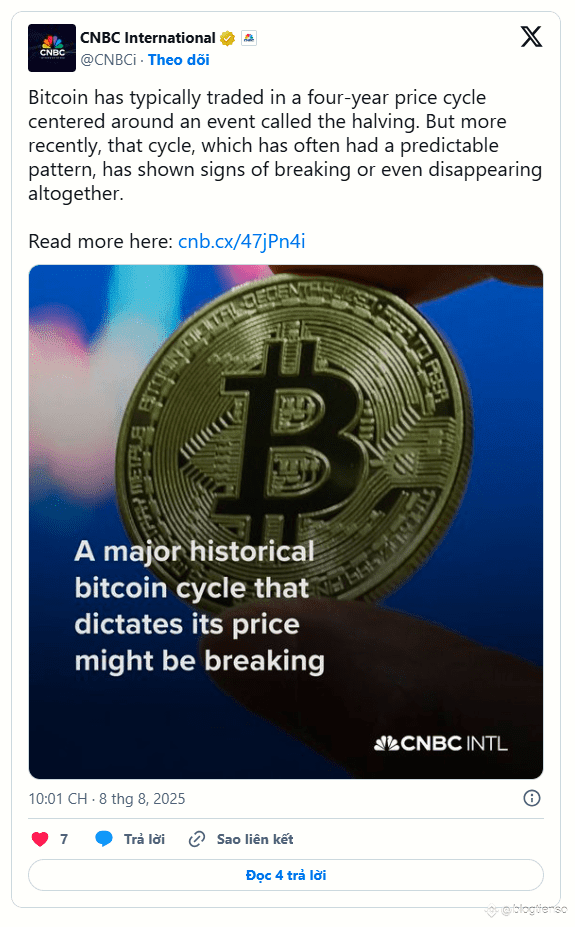This screenshot has height=927, width=575.
Task: Open CNBC International profile name
Action: (x=148, y=38)
